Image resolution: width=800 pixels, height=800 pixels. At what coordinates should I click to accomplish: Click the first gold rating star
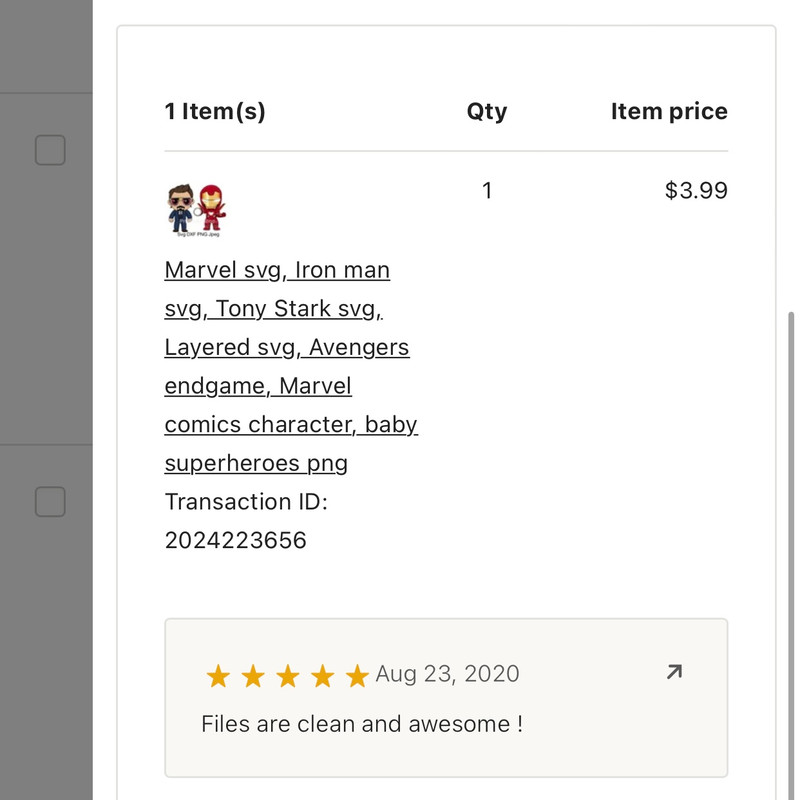(x=218, y=677)
